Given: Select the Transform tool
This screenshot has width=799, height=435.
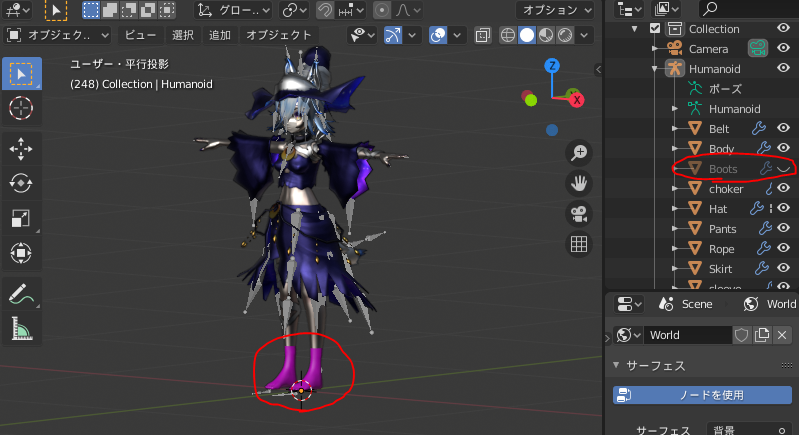Looking at the screenshot, I should tap(21, 253).
